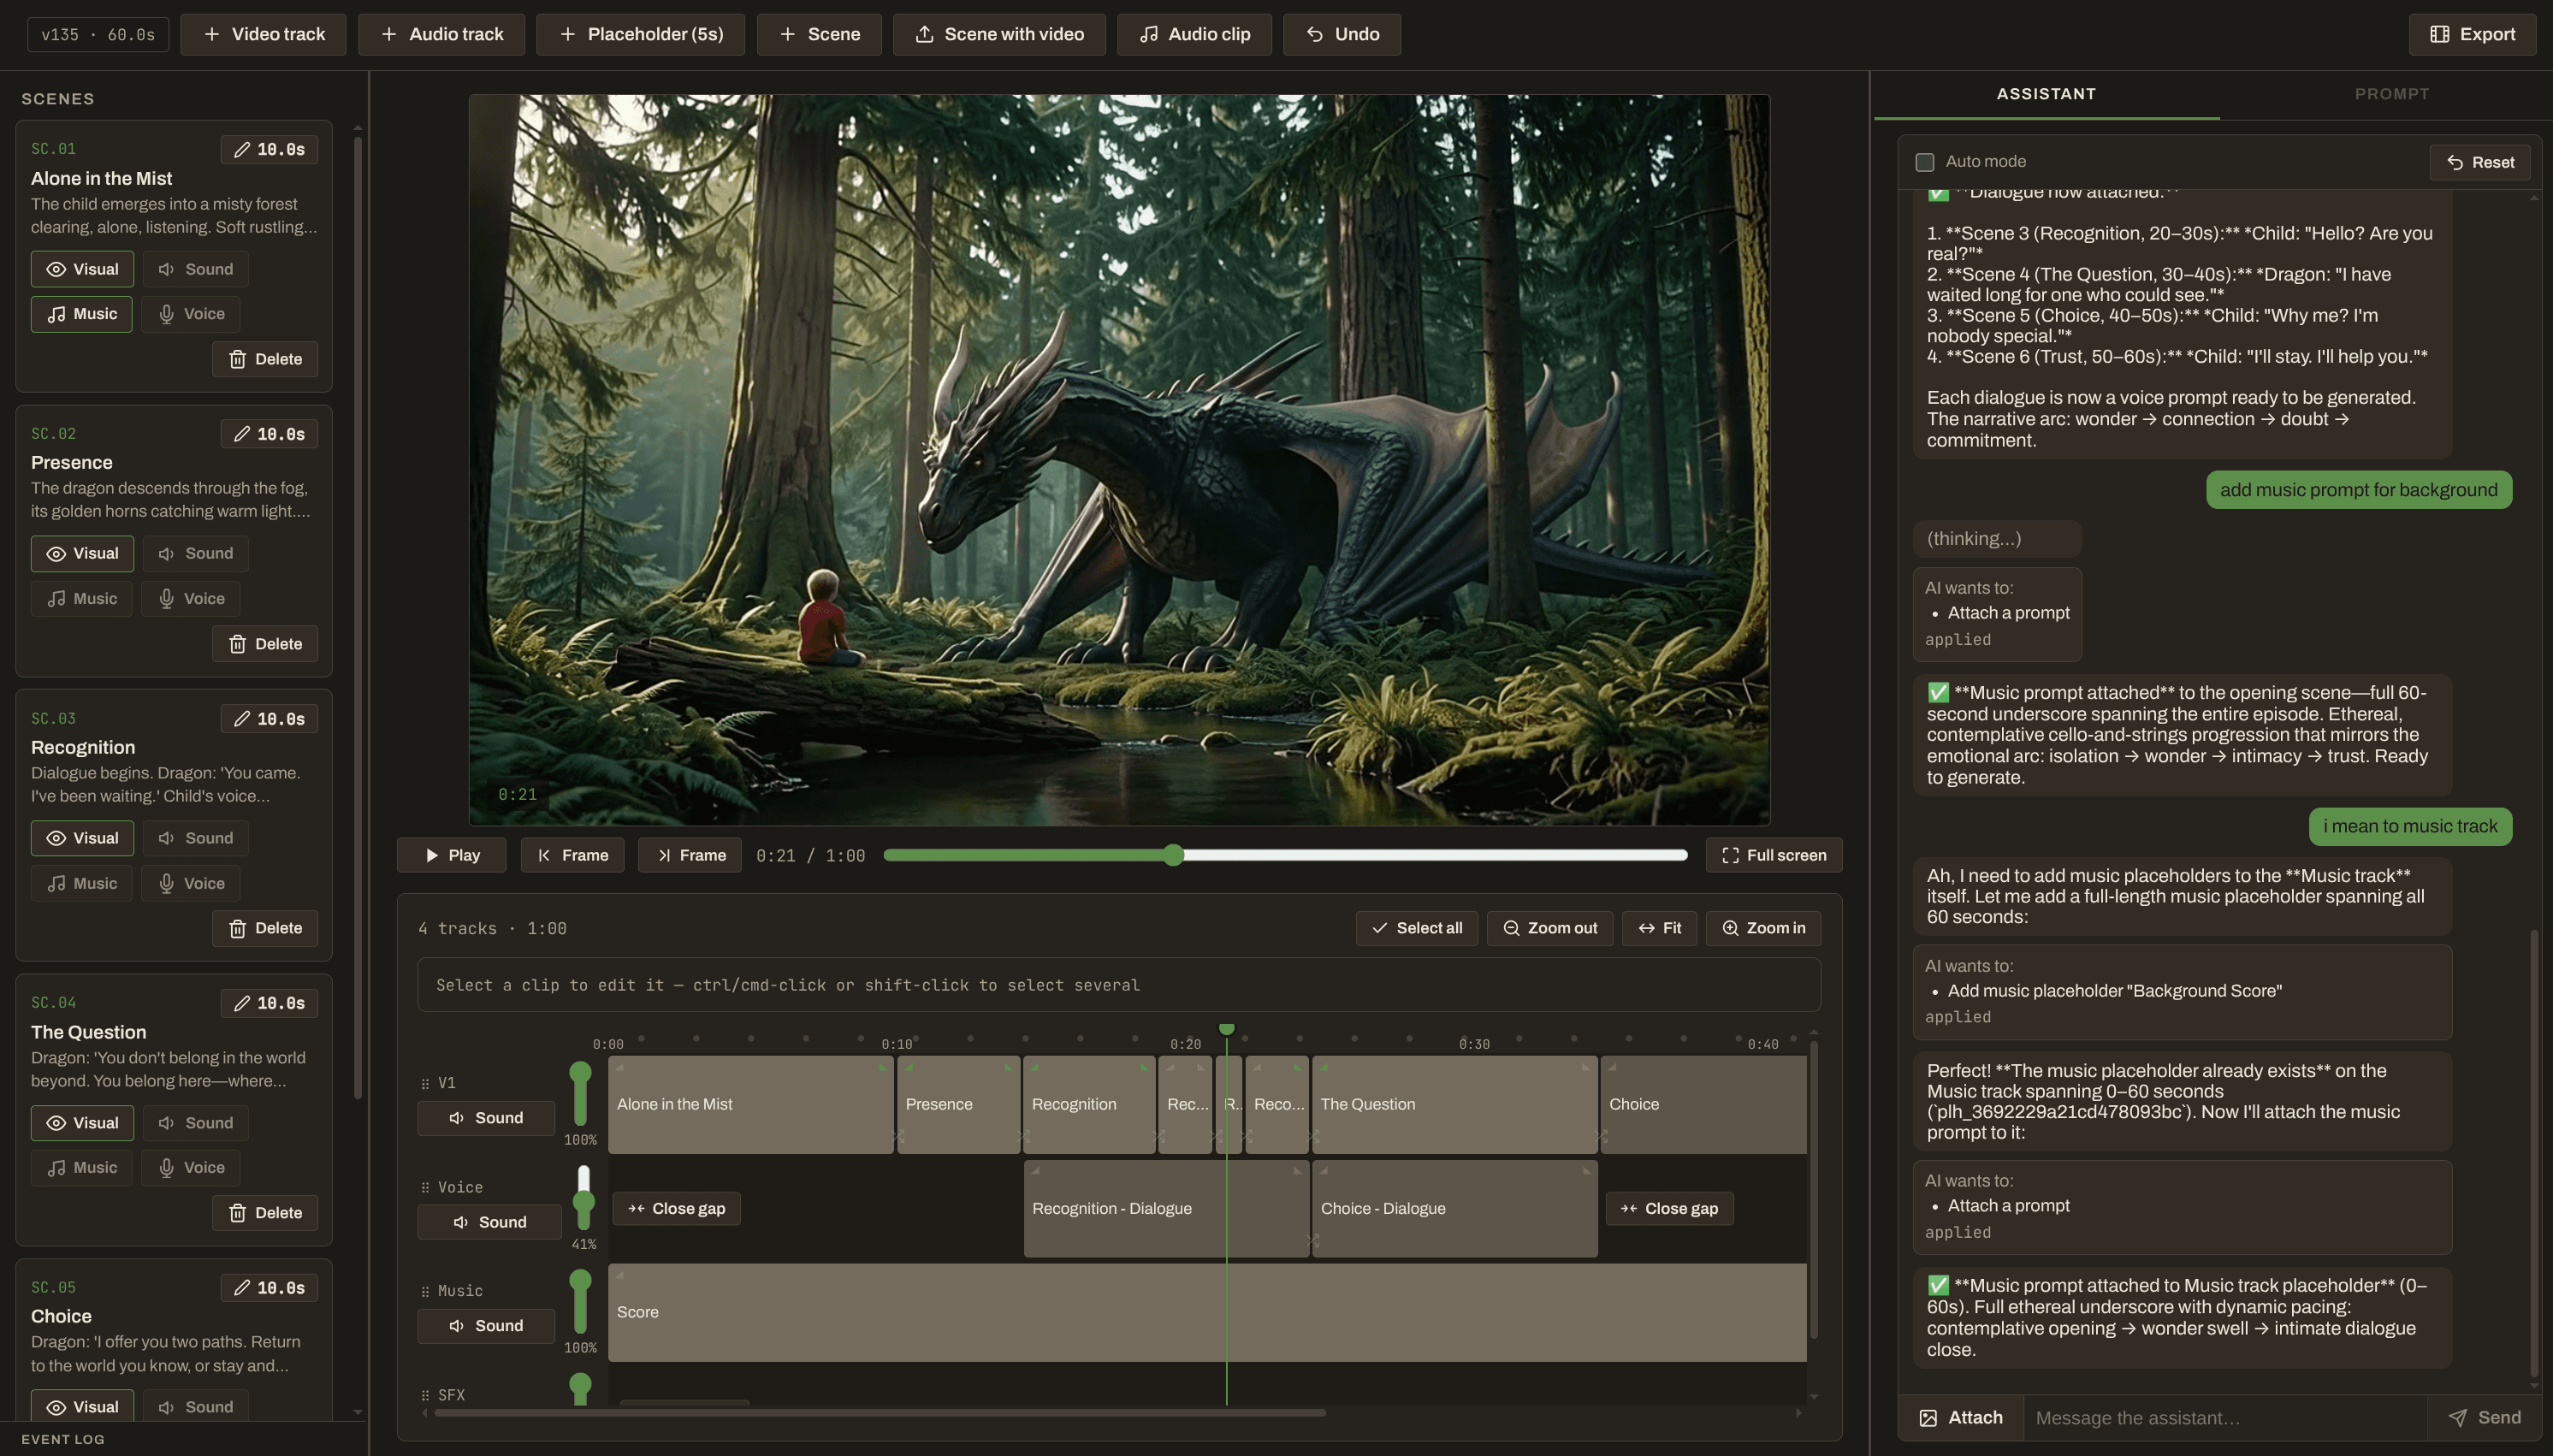Toggle Voice for Recognition scene
Screen dimensions: 2553x1456
click(191, 883)
